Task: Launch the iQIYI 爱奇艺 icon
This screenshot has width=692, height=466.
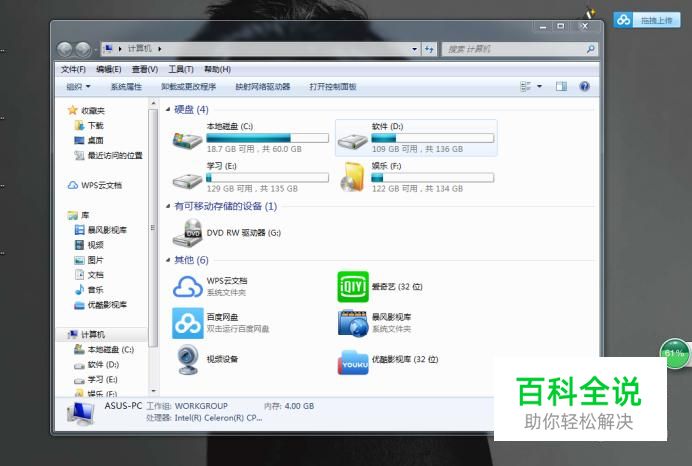Action: pyautogui.click(x=353, y=287)
